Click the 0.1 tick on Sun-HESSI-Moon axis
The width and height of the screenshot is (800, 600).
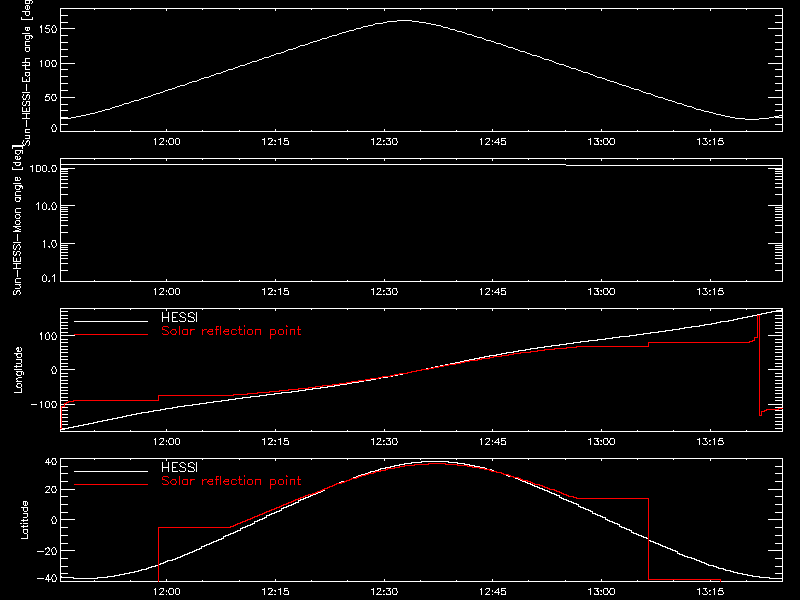[49, 278]
